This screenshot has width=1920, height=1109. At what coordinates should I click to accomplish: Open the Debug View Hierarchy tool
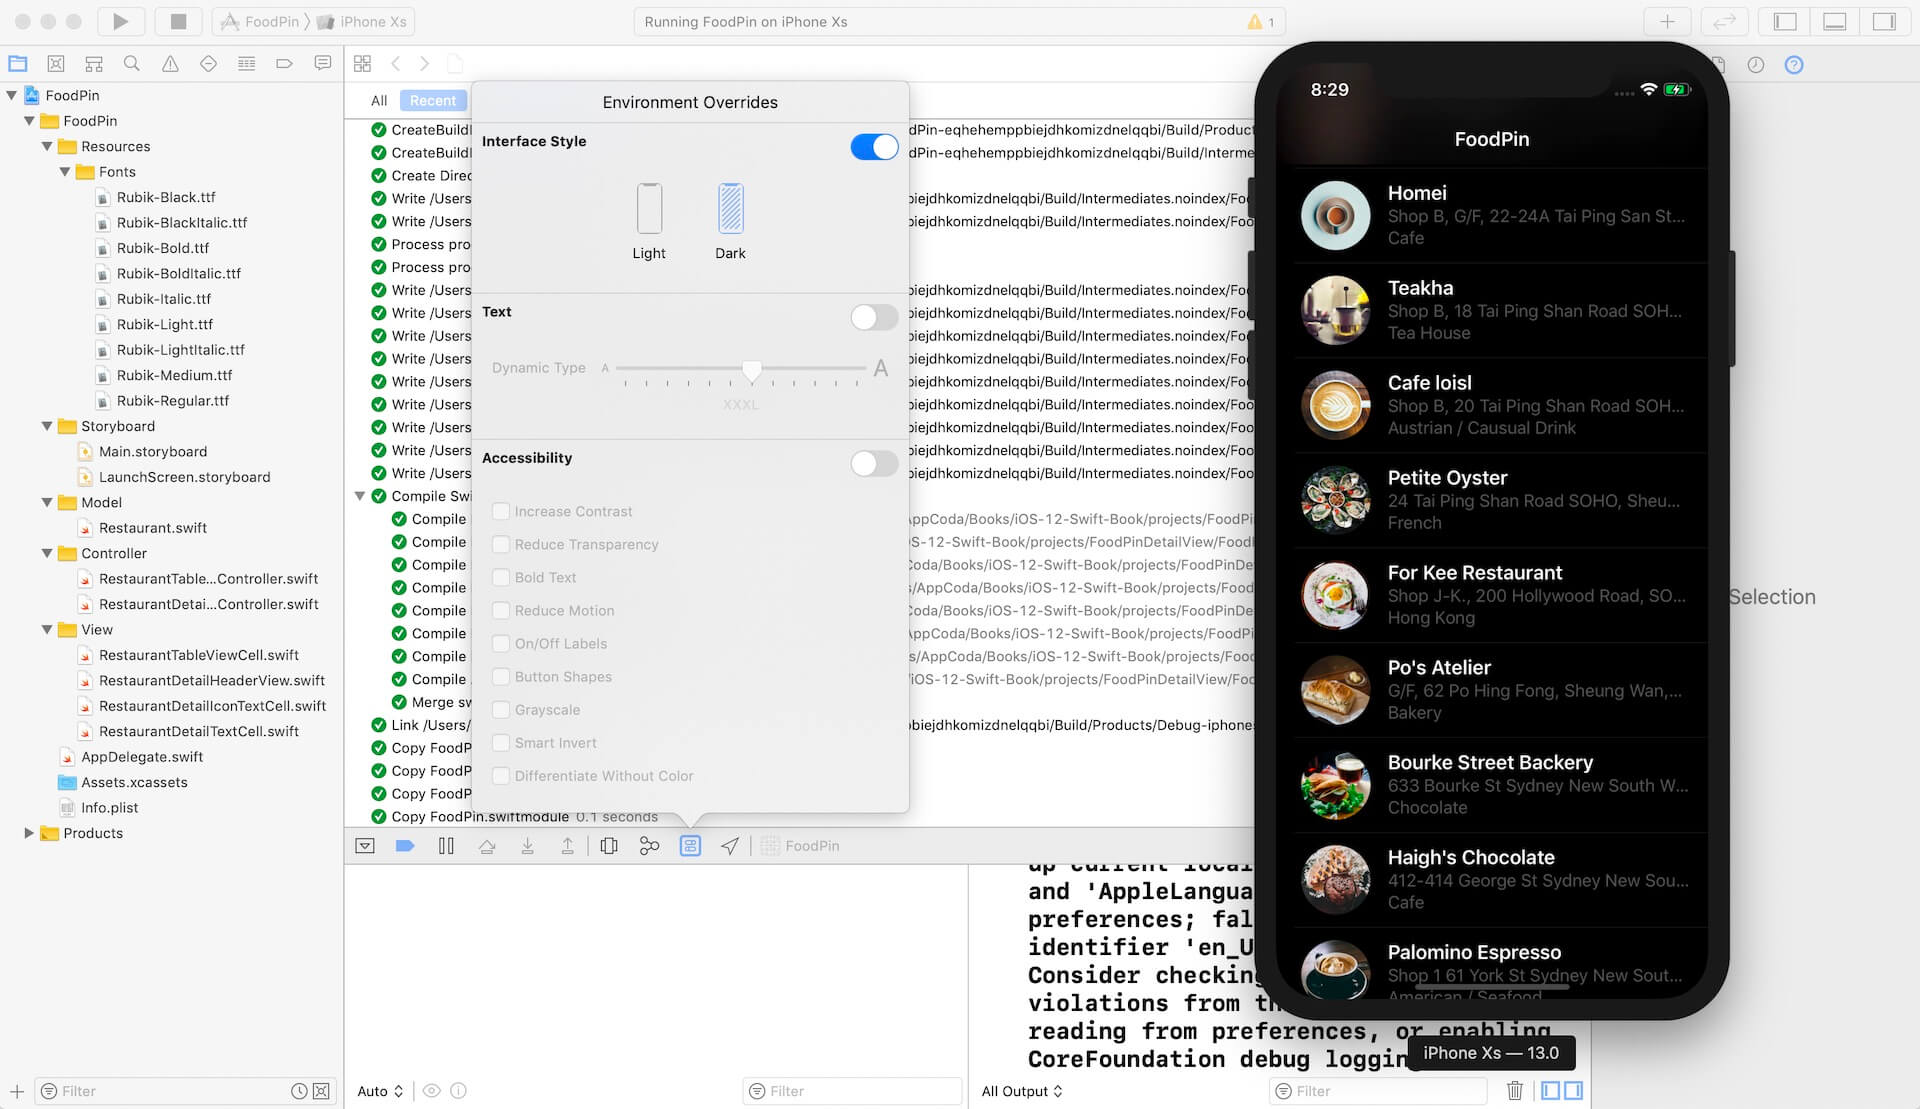[610, 845]
